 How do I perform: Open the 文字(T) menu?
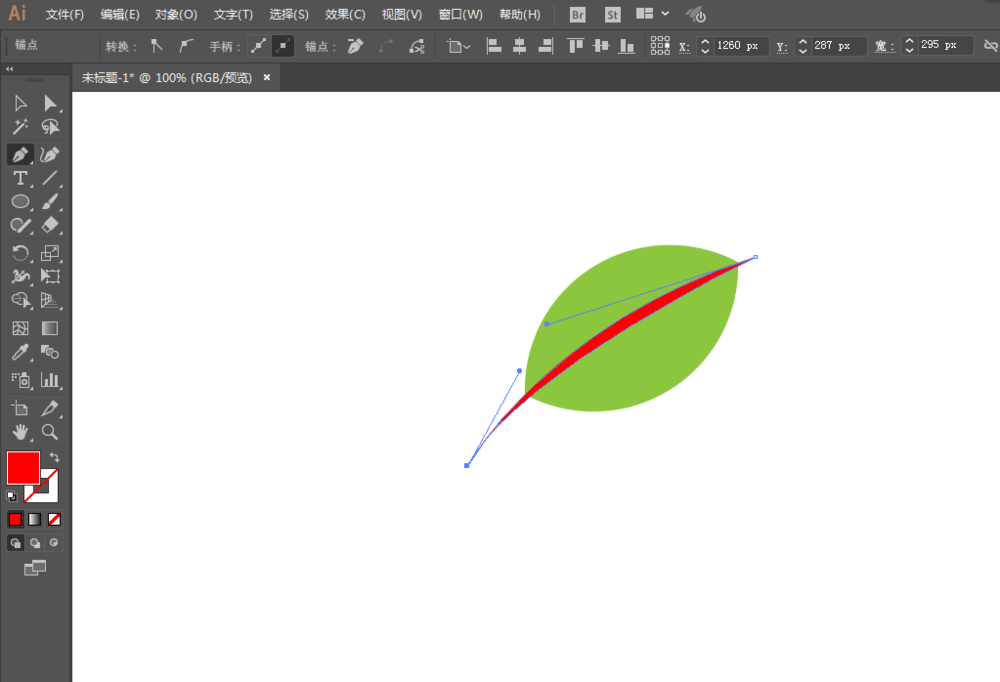pos(233,14)
